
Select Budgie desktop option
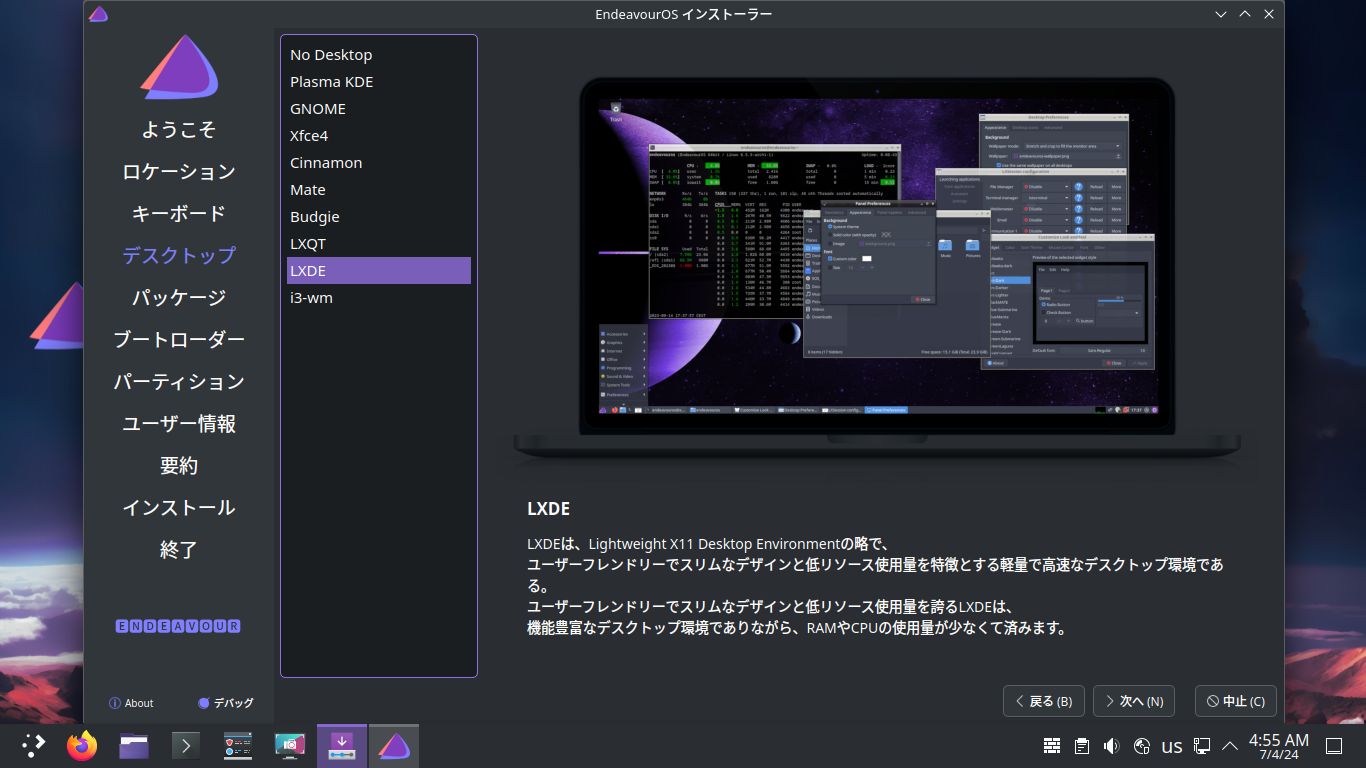coord(379,217)
